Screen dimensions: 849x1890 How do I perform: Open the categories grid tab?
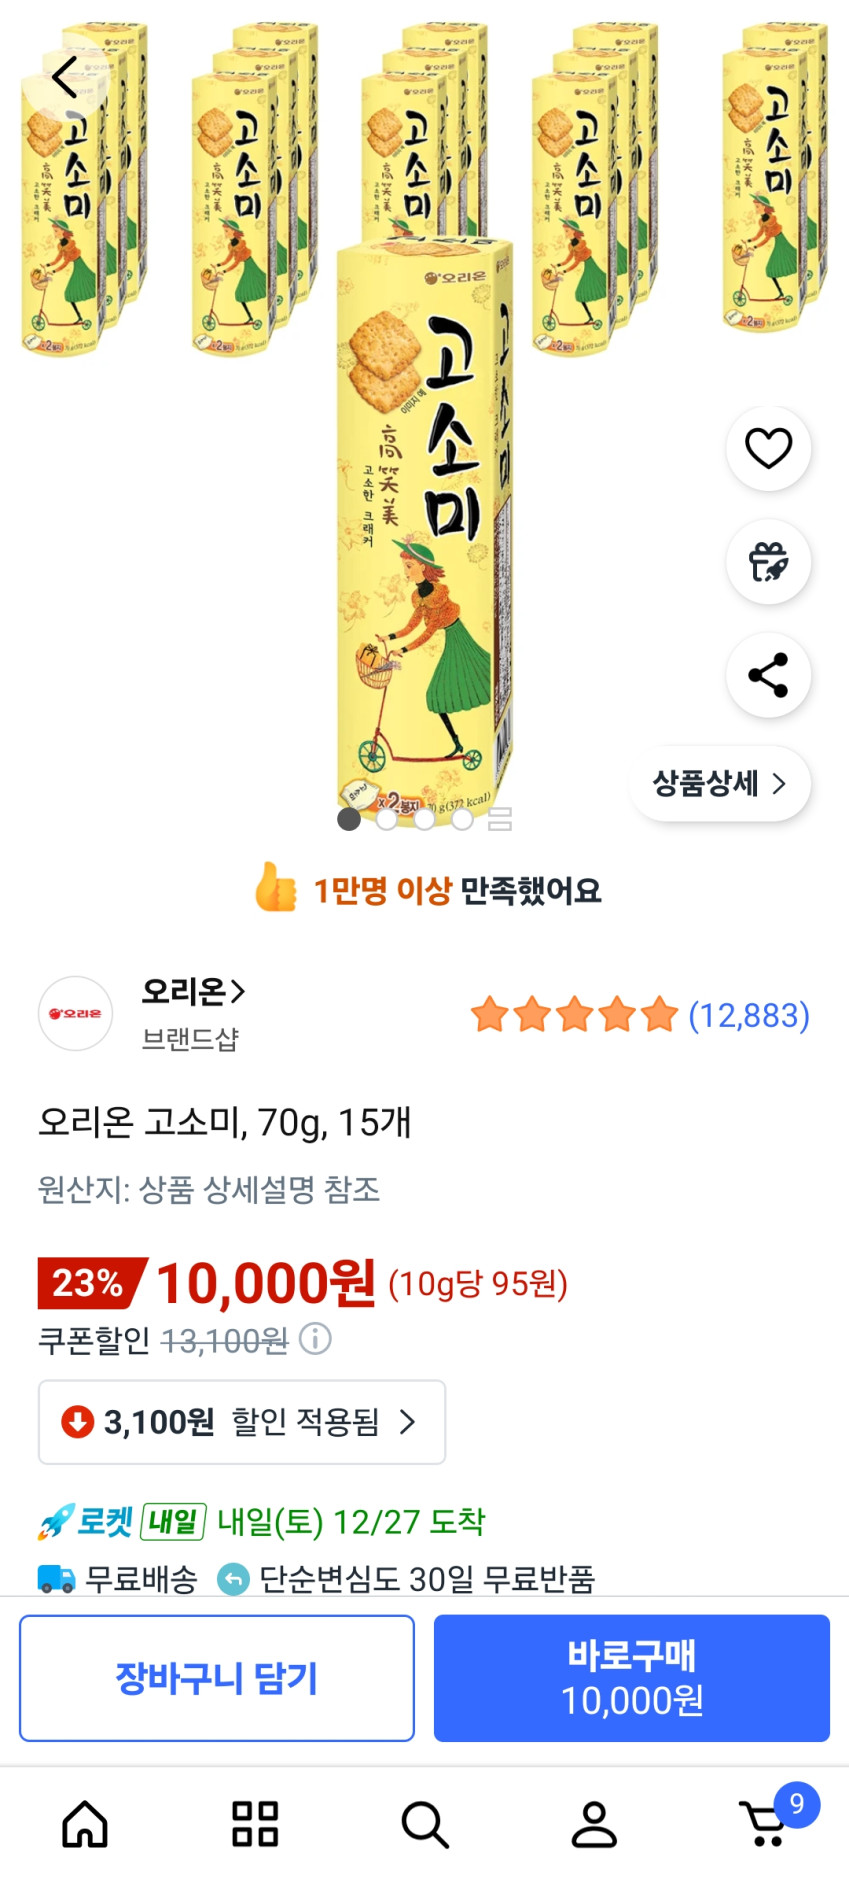255,1824
